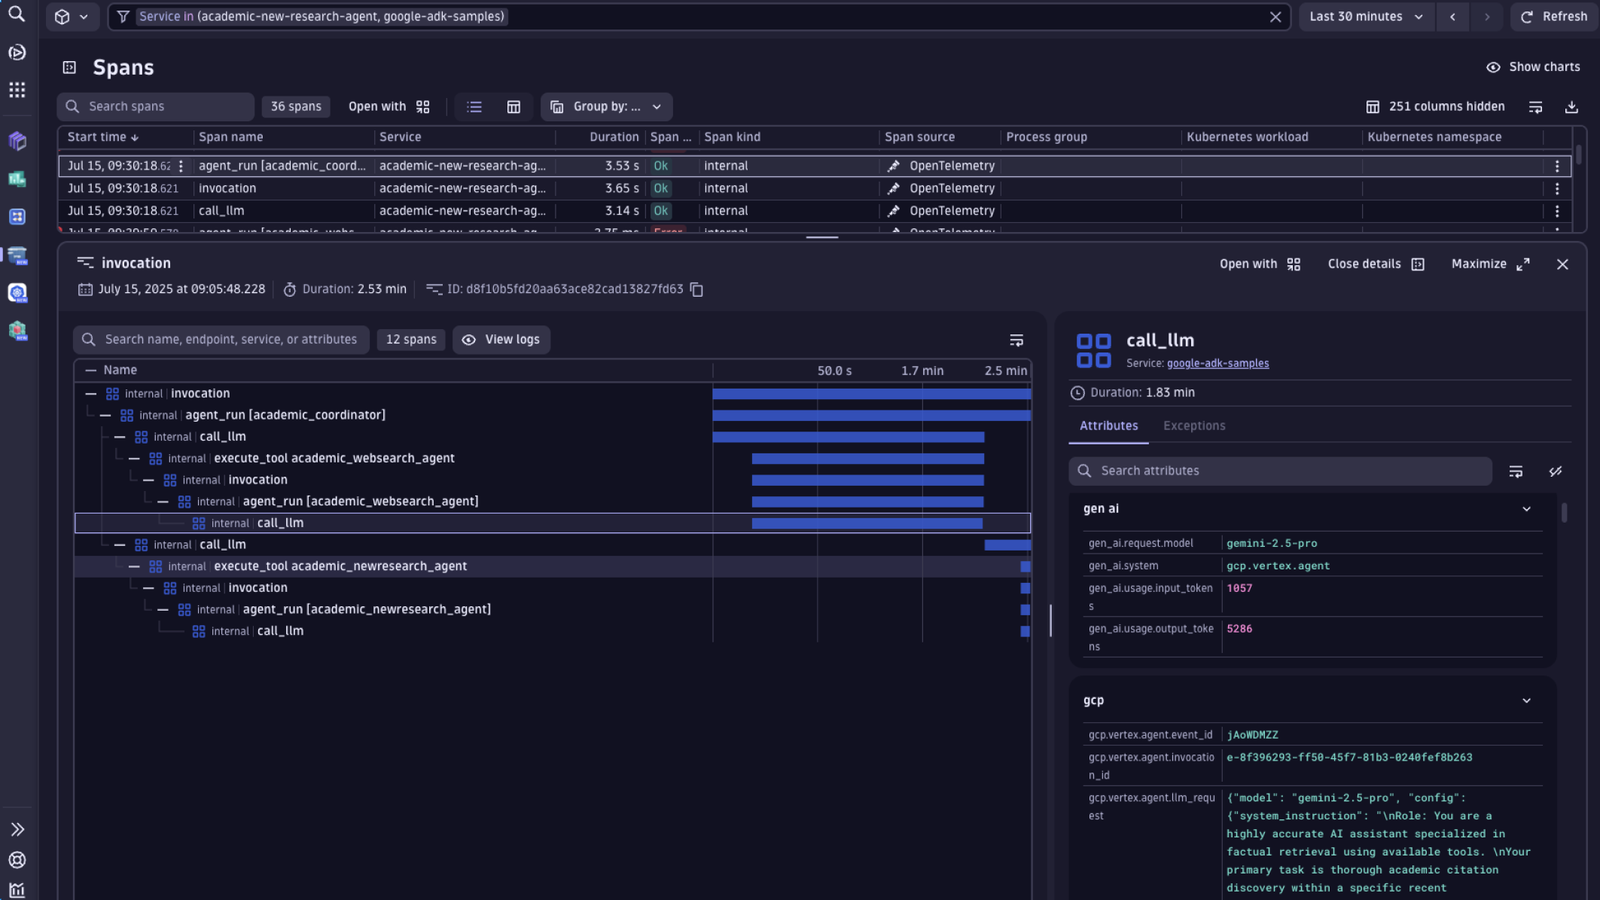Collapse agent_run [academic_newresearch_agent] node
Image resolution: width=1600 pixels, height=900 pixels.
click(x=163, y=609)
